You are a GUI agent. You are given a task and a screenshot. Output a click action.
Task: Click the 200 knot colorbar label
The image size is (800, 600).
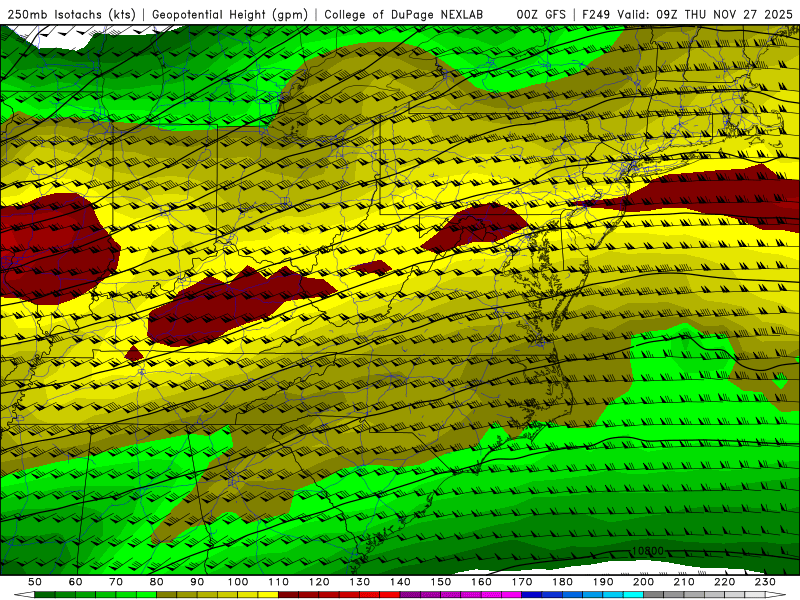coord(644,582)
